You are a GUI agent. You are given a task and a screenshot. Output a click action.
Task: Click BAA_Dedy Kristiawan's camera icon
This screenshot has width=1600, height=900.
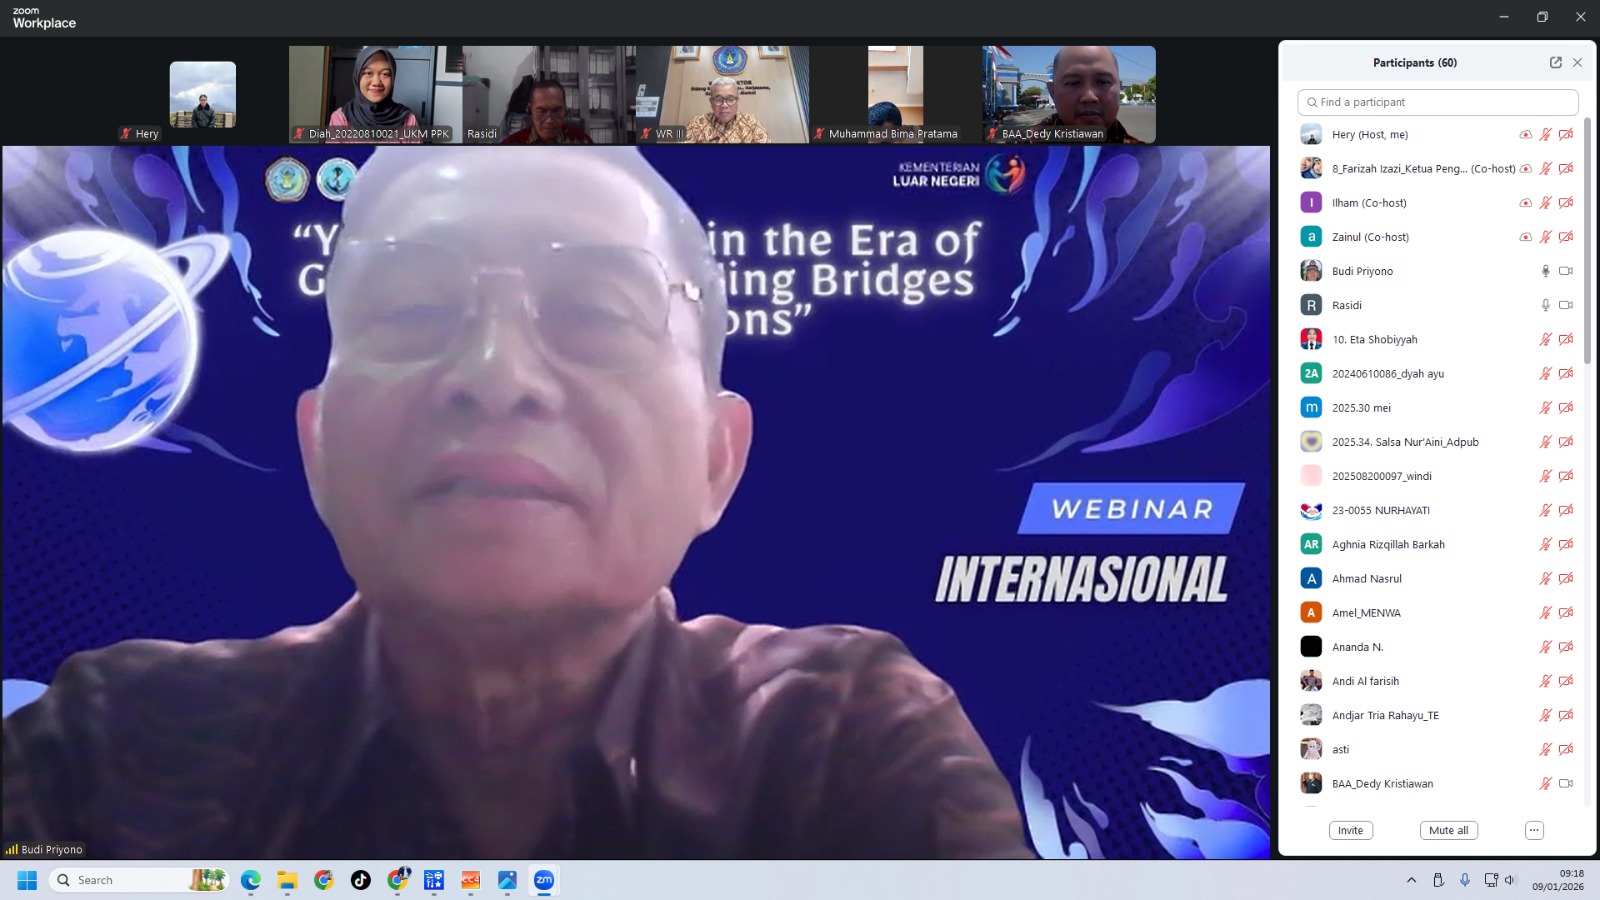1566,784
